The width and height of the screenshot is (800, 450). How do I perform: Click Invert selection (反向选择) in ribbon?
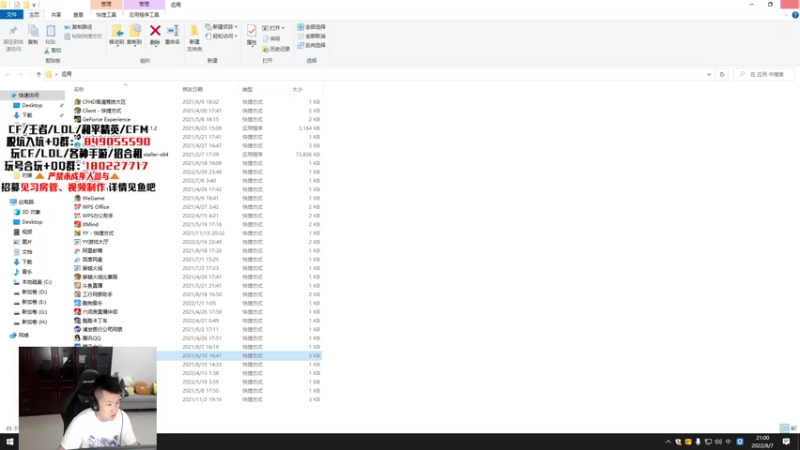[x=311, y=45]
